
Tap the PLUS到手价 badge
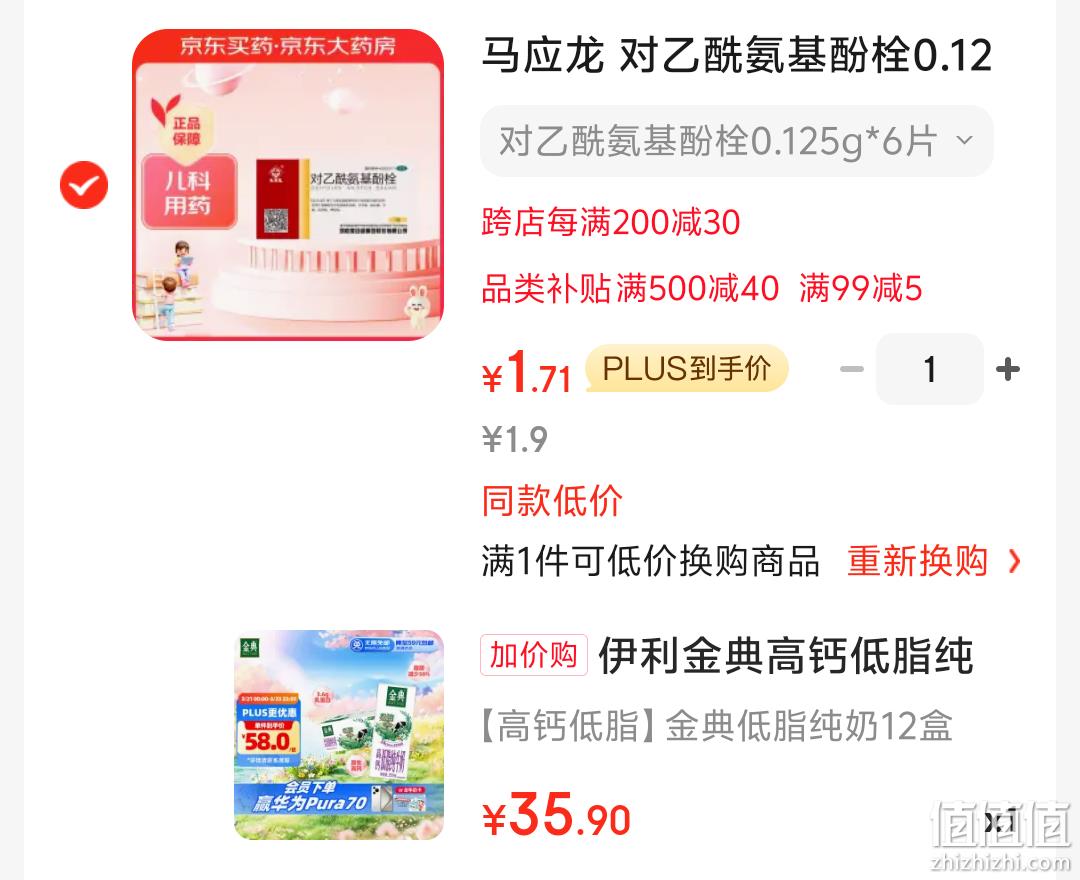[x=687, y=368]
